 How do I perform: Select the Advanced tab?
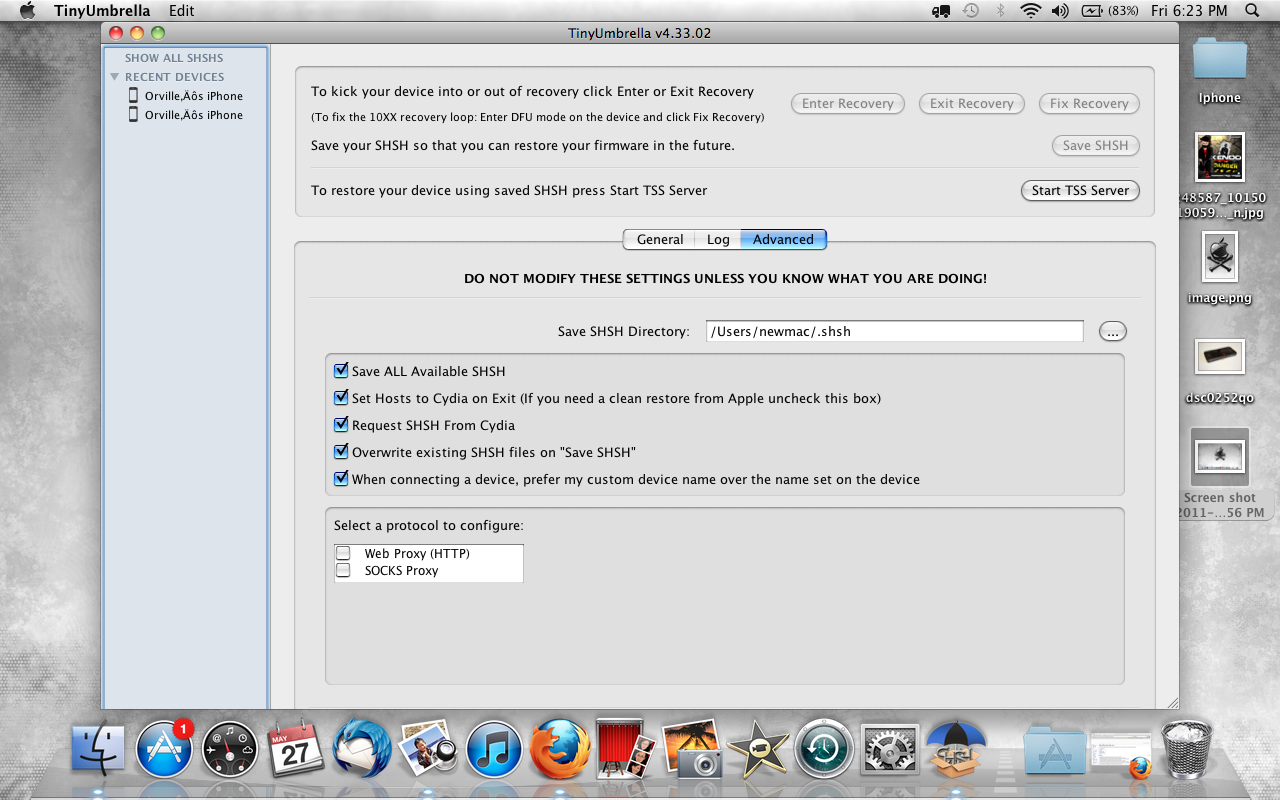coord(783,239)
